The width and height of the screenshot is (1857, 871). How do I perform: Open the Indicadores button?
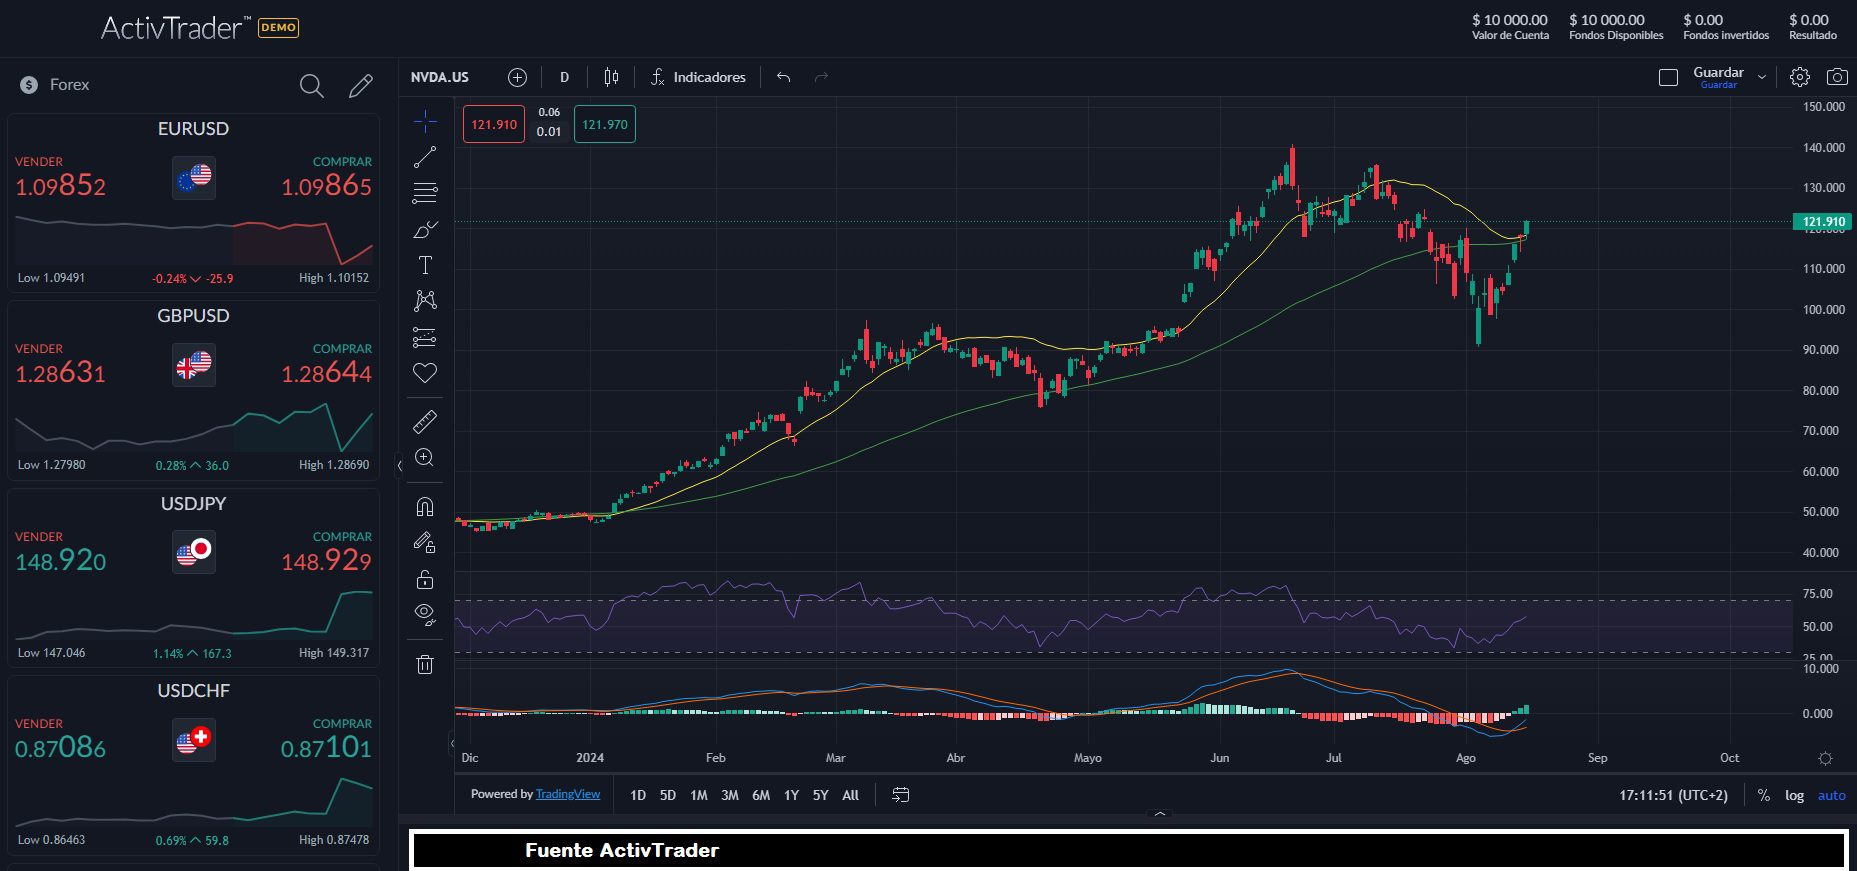pos(698,77)
